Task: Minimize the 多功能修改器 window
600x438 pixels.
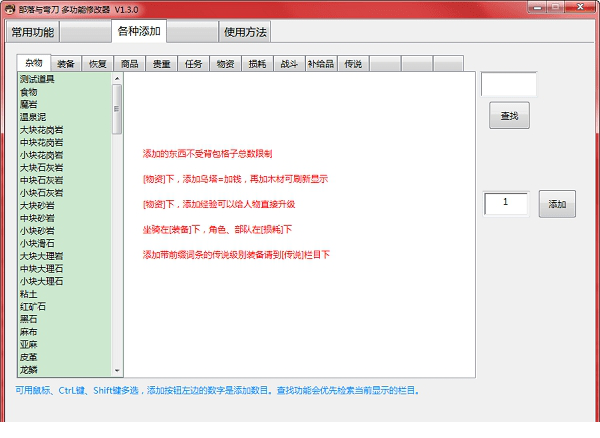Action: [x=537, y=7]
